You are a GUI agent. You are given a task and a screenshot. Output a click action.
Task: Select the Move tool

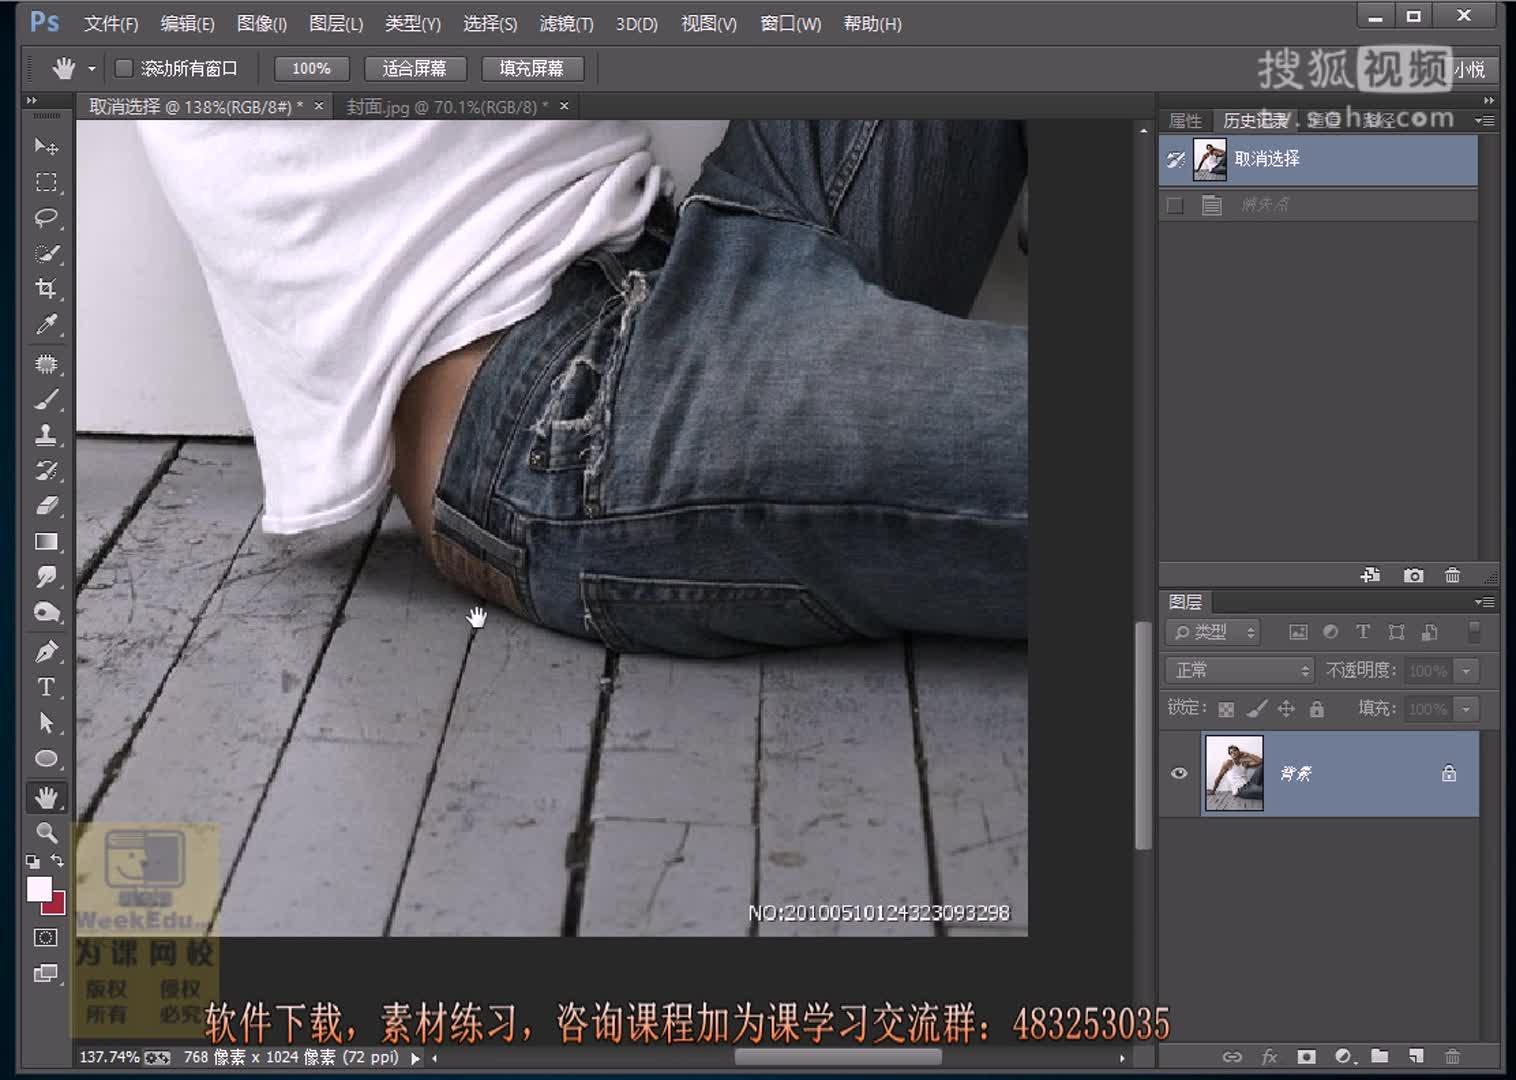point(46,146)
